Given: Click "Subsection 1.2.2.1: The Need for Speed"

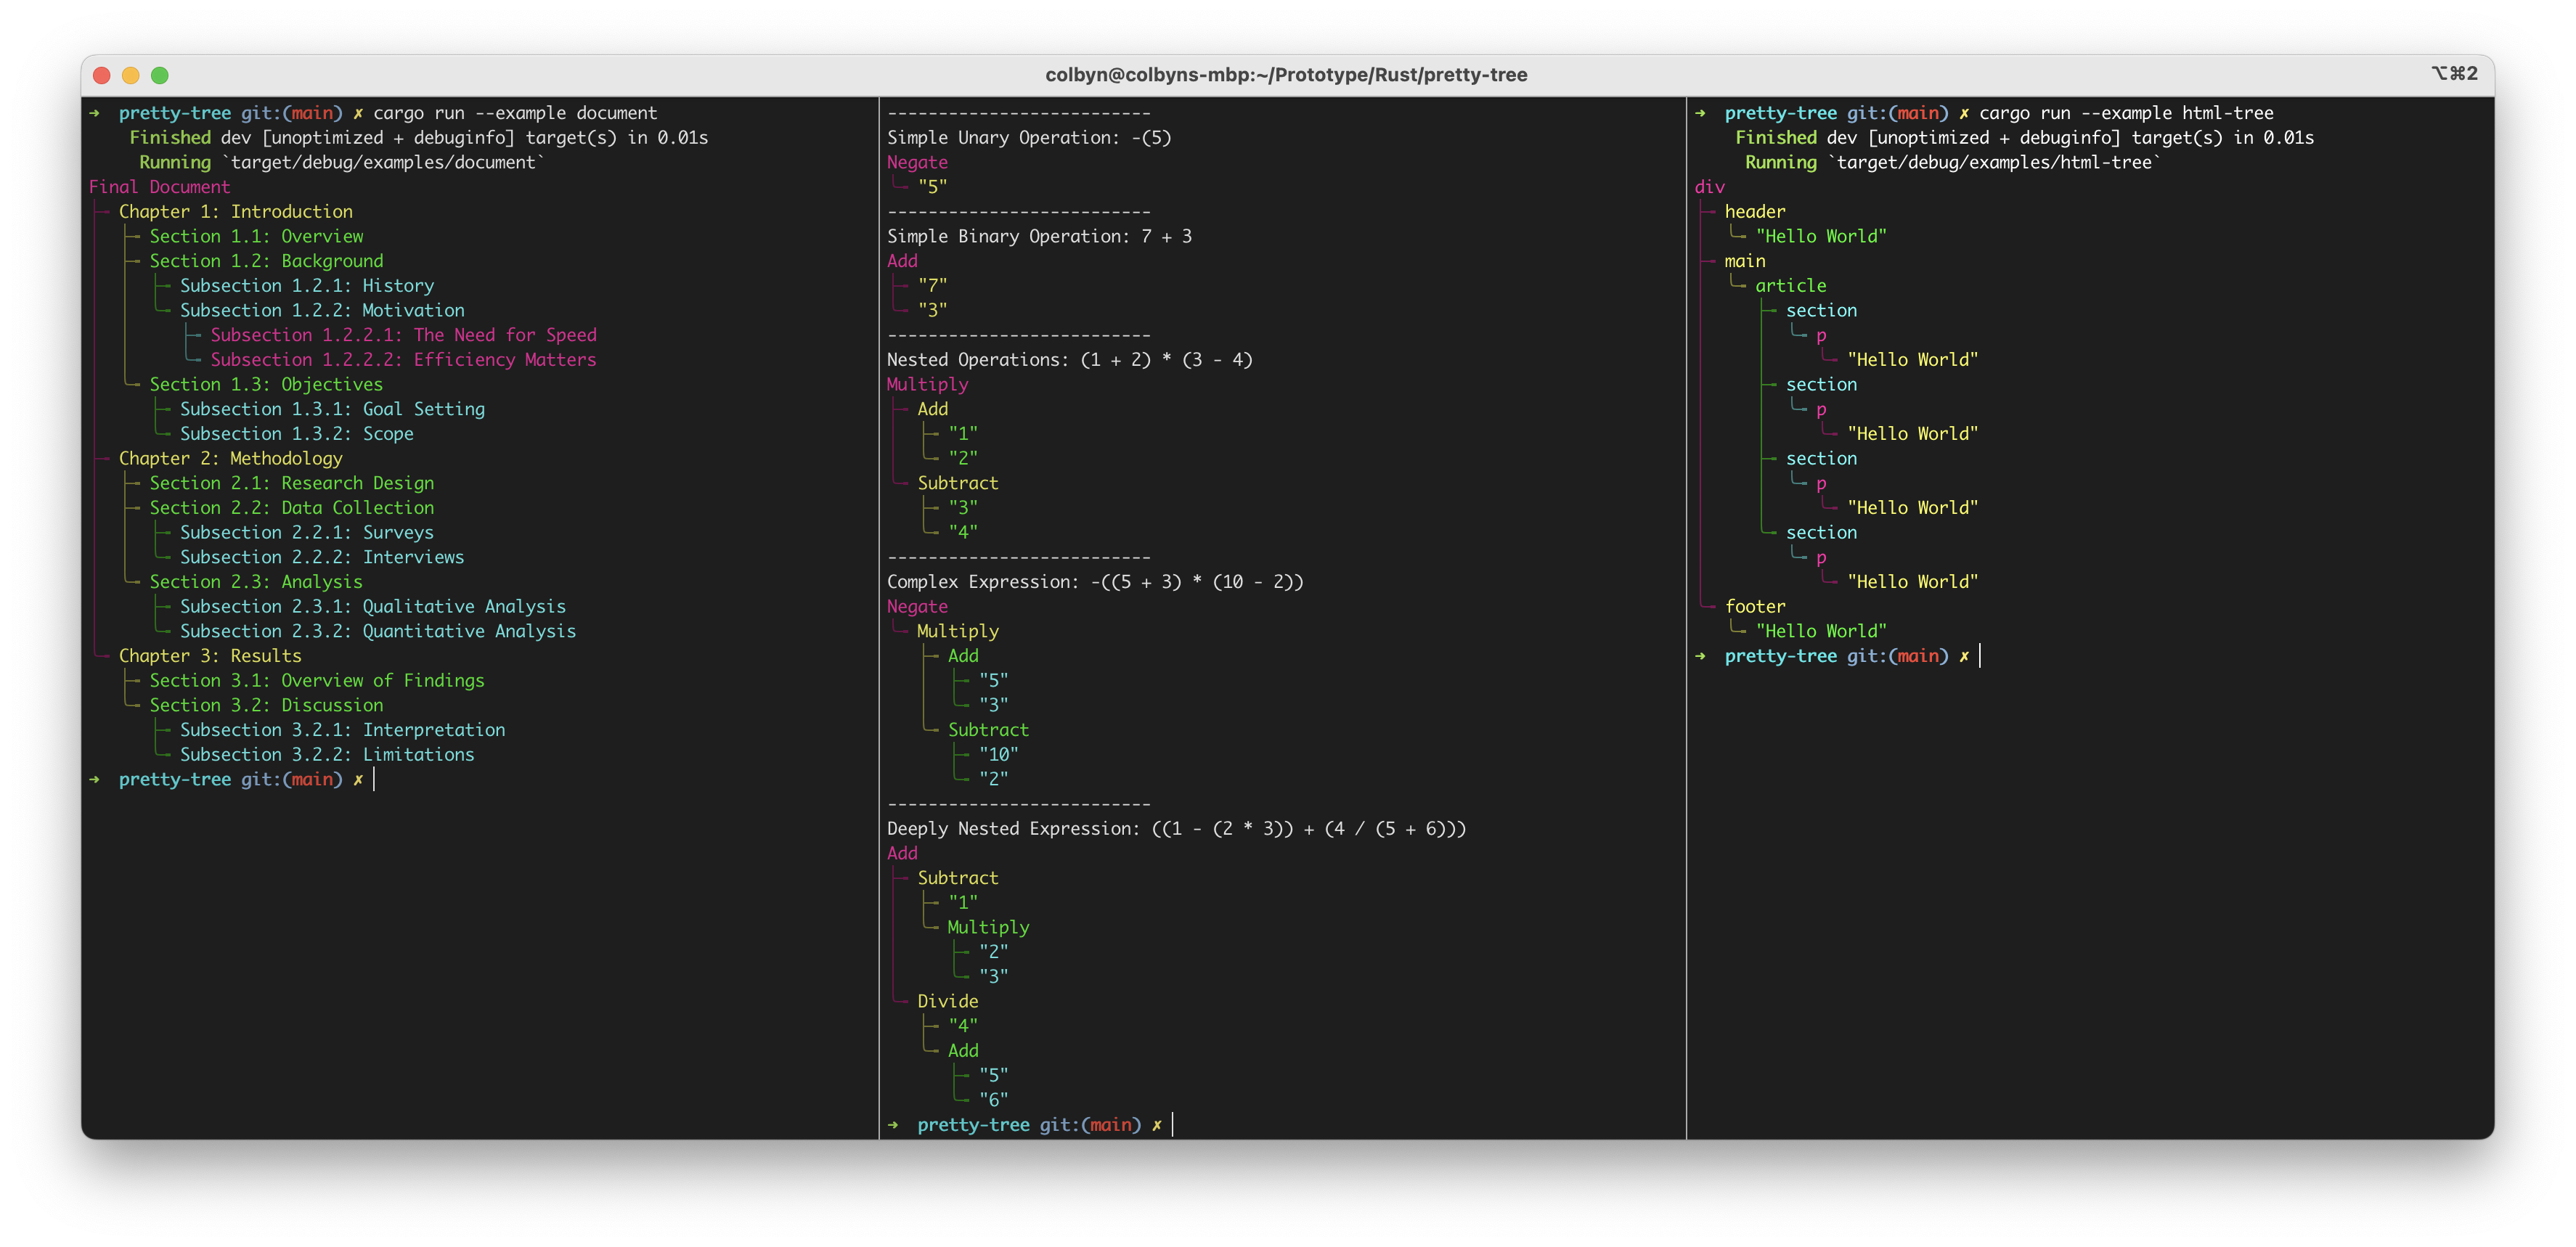Looking at the screenshot, I should 403,335.
